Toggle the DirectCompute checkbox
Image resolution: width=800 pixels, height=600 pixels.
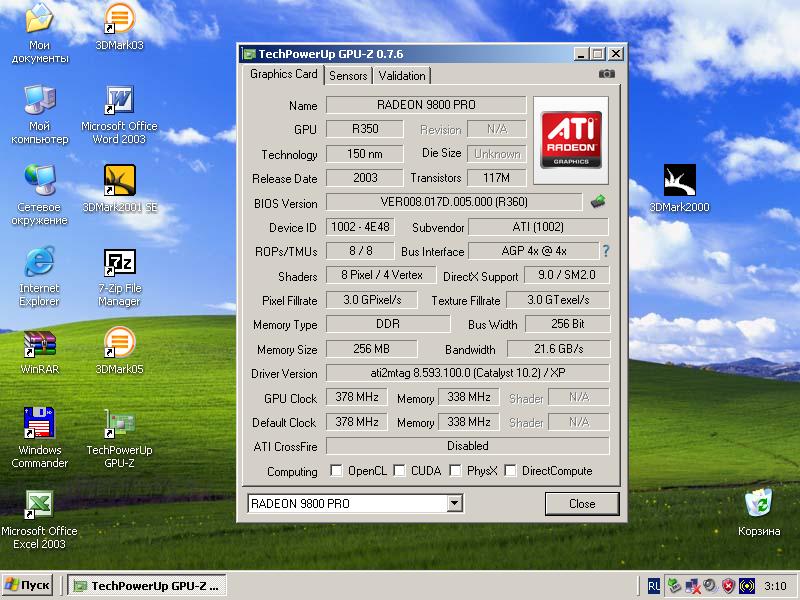[x=510, y=470]
